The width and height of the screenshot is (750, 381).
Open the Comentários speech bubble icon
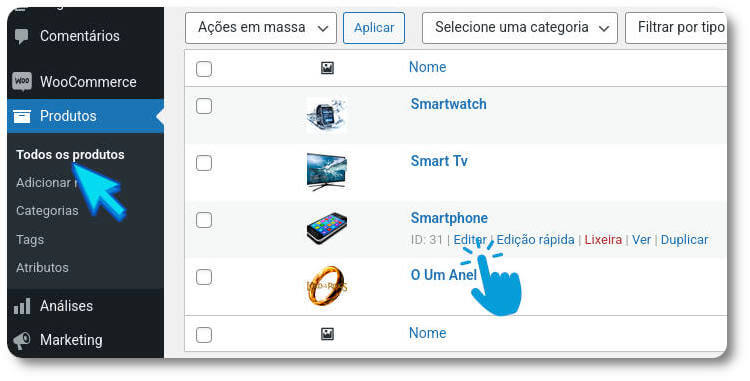click(22, 36)
